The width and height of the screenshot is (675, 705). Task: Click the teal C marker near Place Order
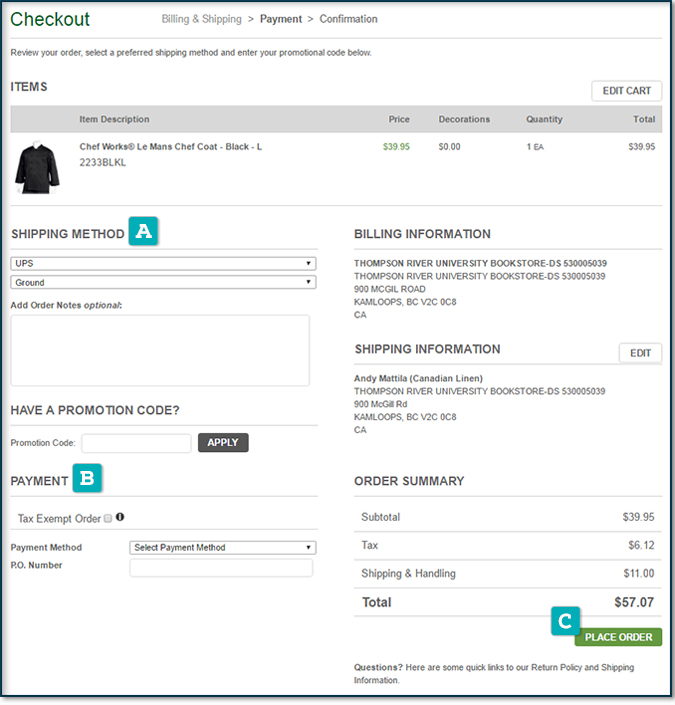click(565, 622)
